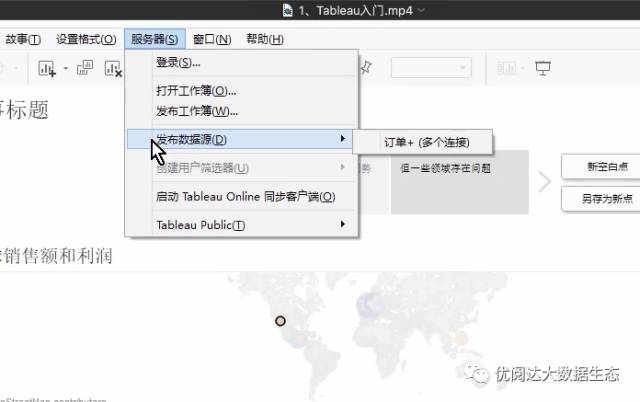The width and height of the screenshot is (640, 402).
Task: Open the 设置格式(O) menu
Action: (86, 39)
